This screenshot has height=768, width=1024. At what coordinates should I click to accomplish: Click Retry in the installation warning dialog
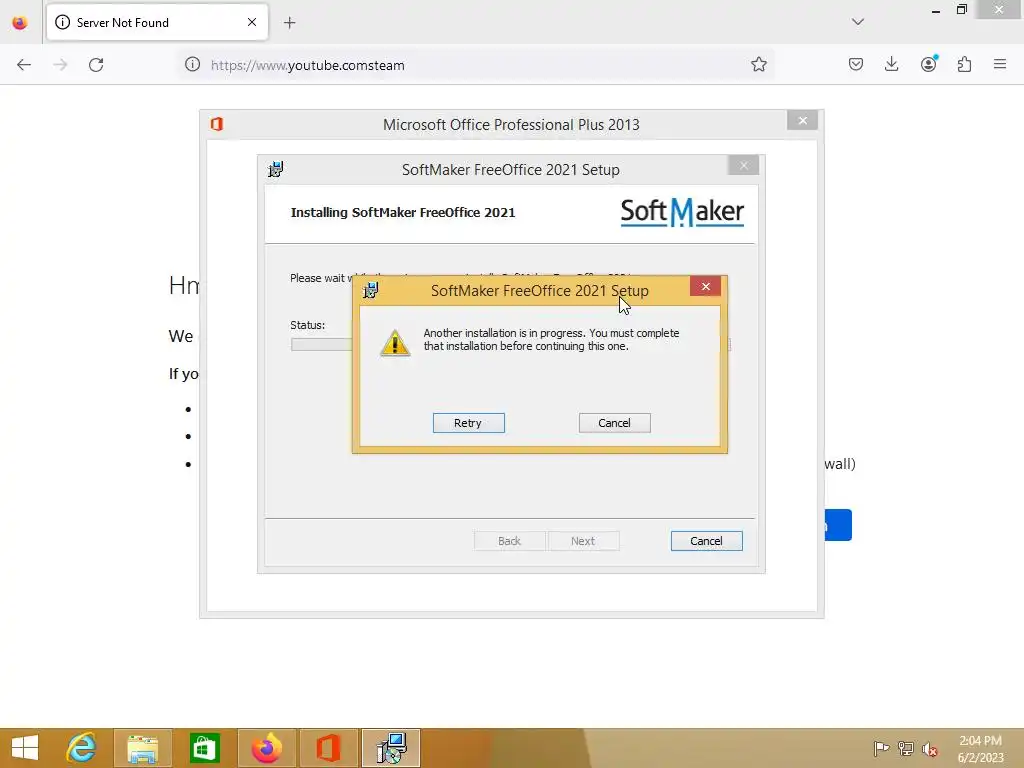point(468,423)
